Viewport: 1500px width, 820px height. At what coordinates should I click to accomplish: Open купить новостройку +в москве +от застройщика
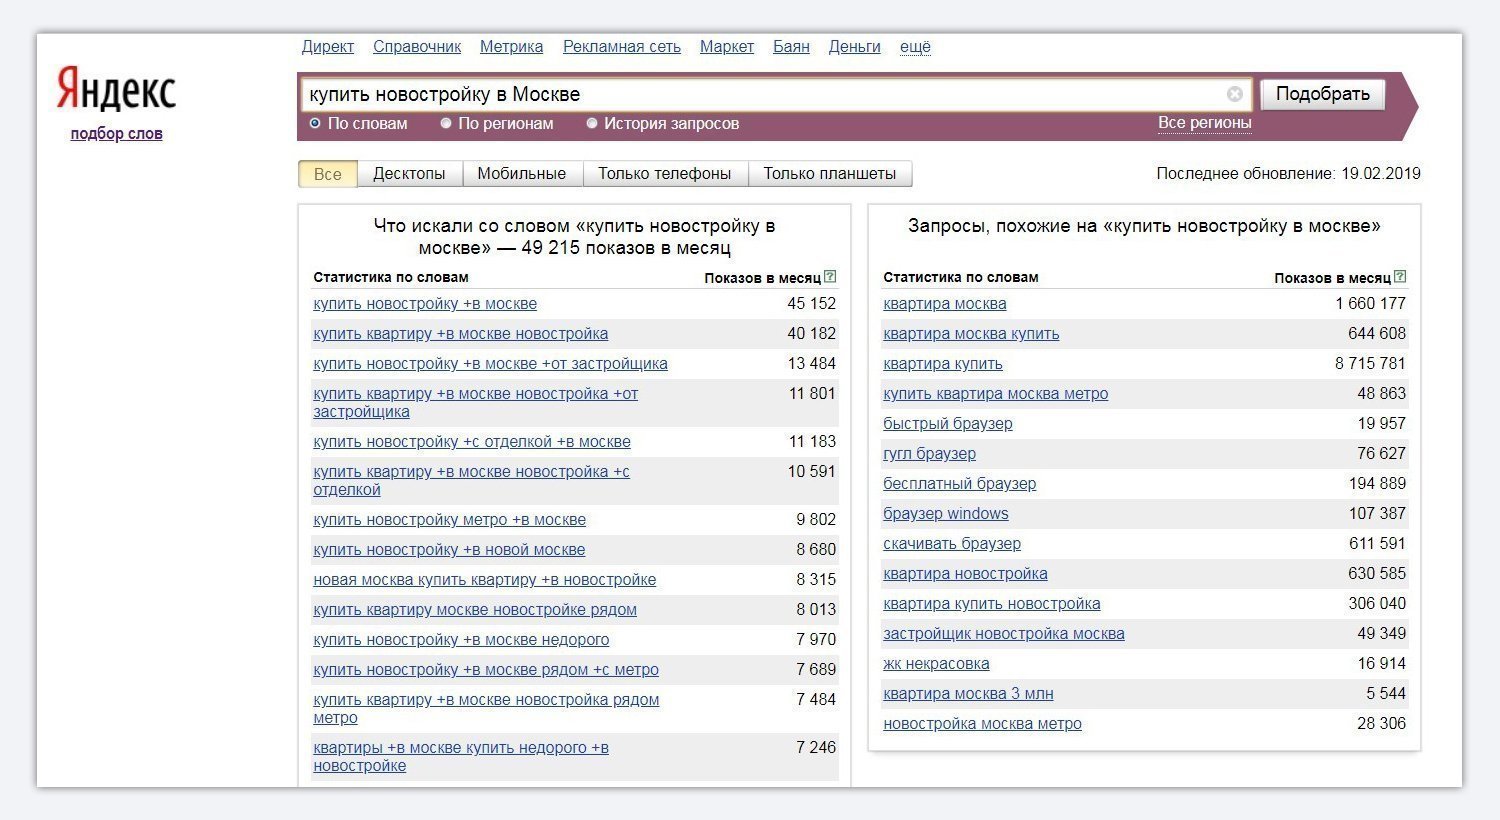click(490, 364)
